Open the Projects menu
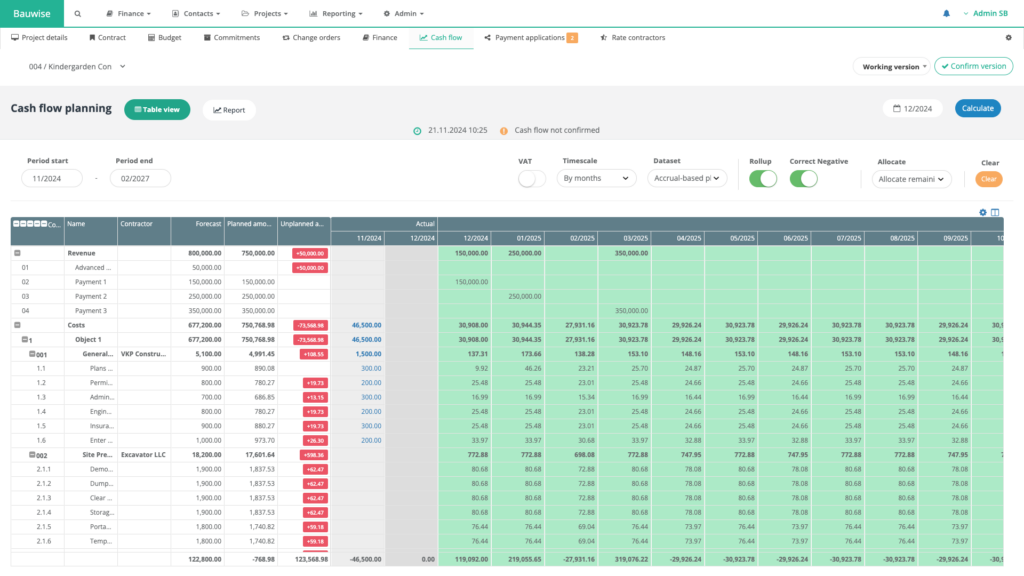This screenshot has height=576, width=1024. [264, 14]
